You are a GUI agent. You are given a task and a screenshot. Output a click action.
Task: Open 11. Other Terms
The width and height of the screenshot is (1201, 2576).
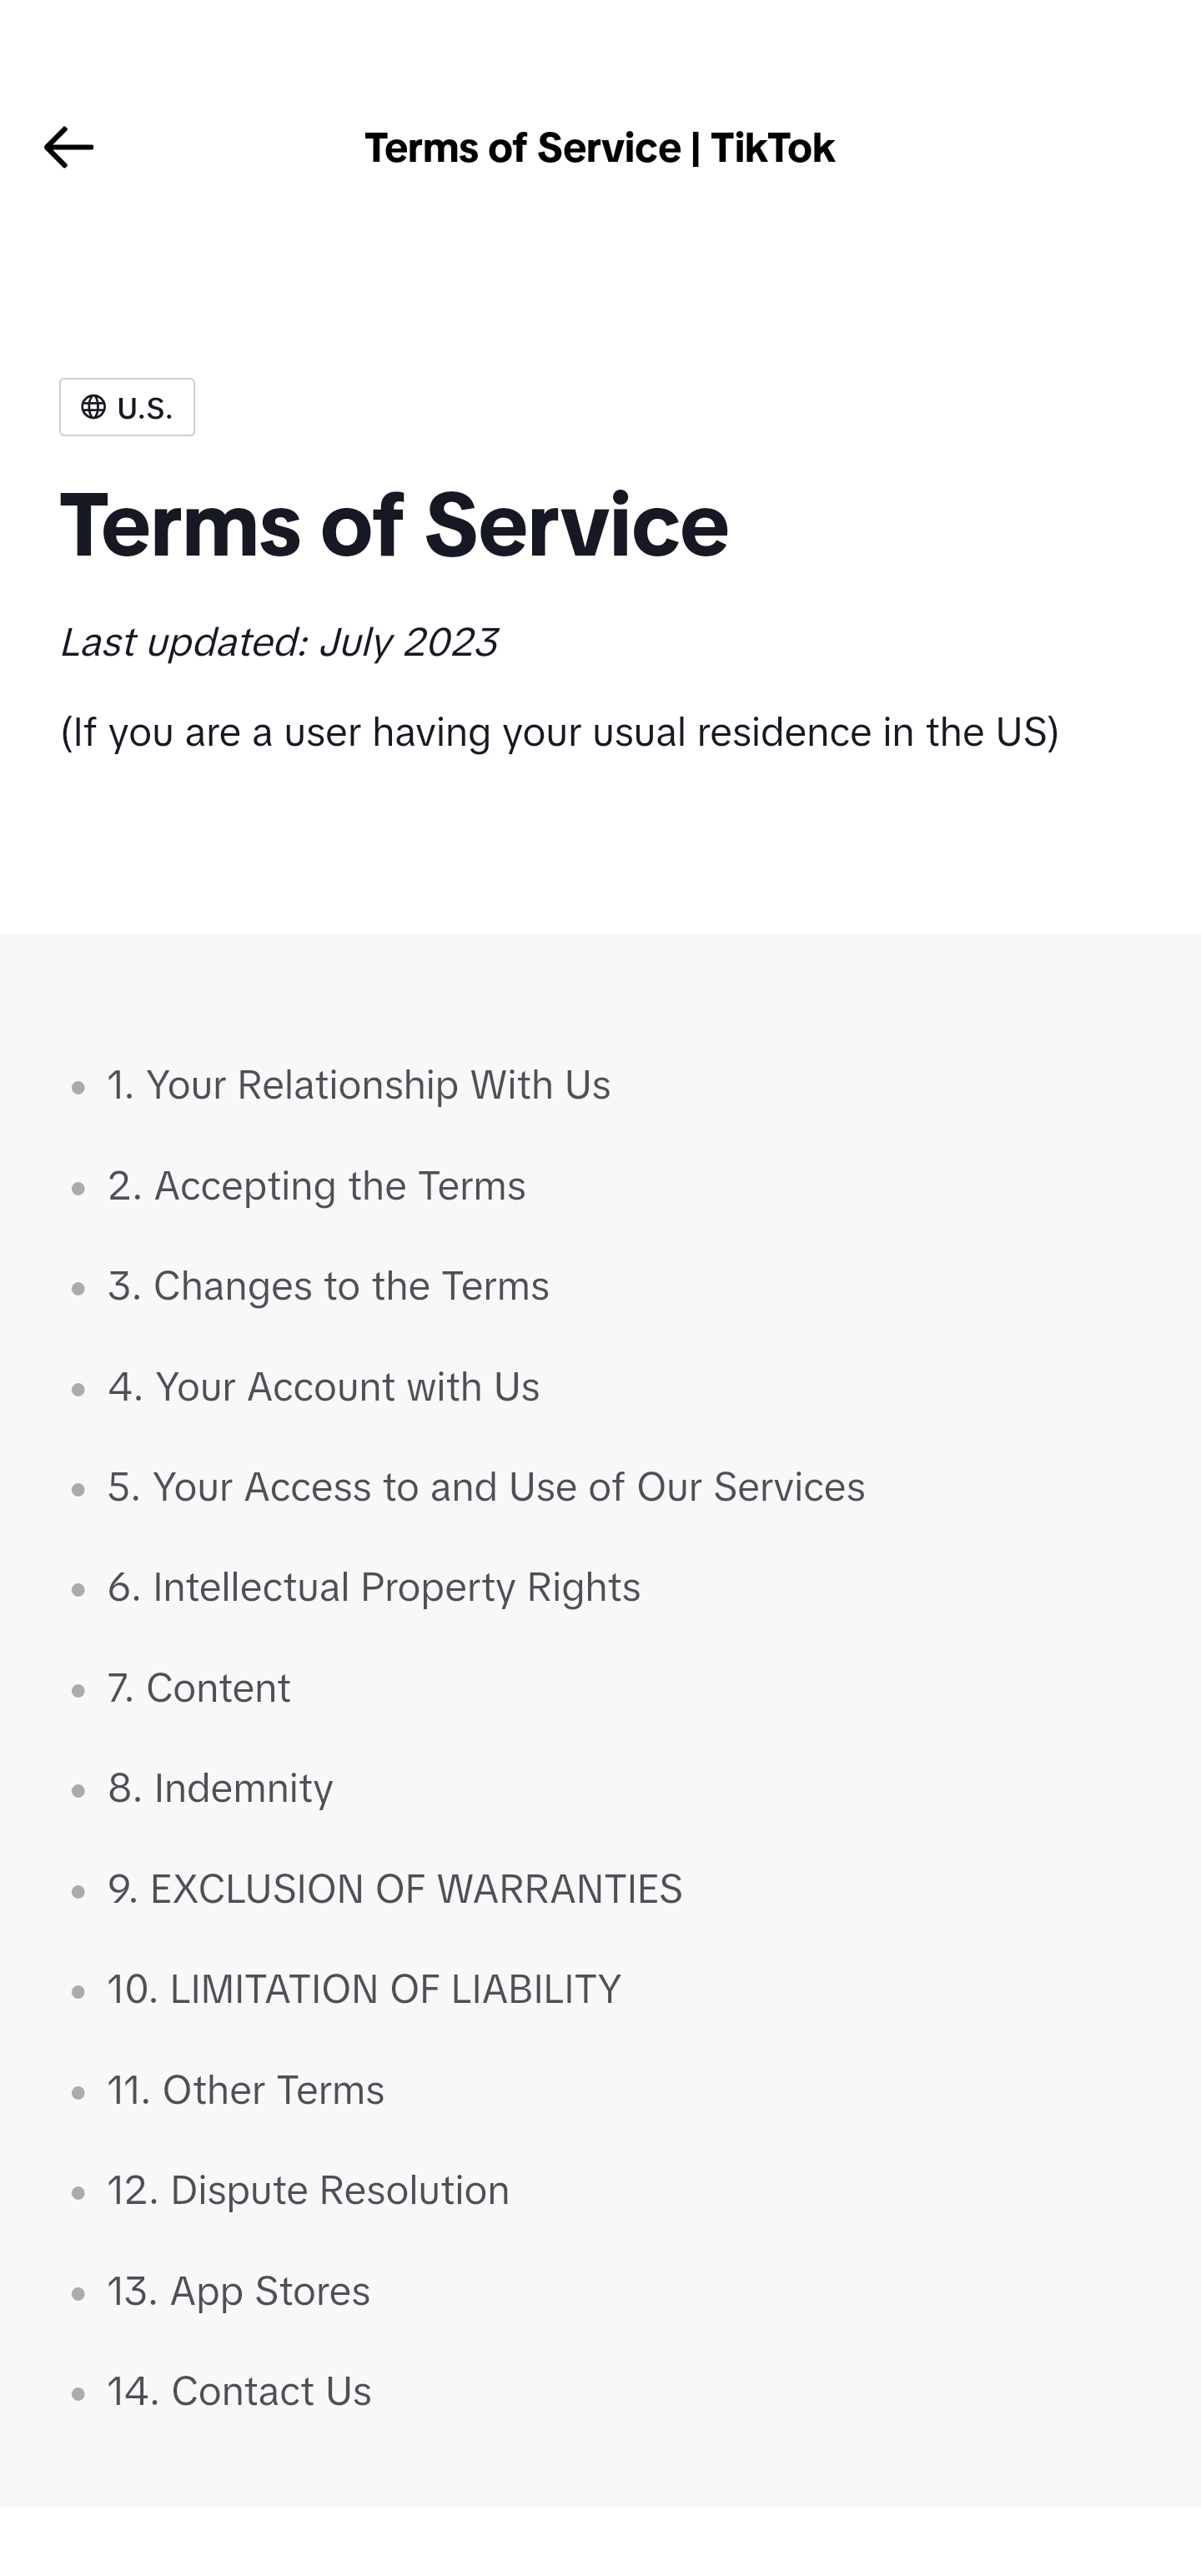point(246,2090)
